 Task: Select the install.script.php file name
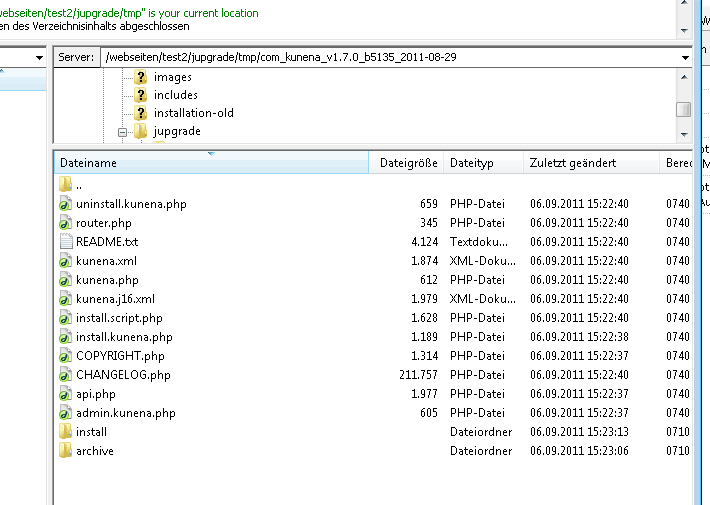coord(119,318)
